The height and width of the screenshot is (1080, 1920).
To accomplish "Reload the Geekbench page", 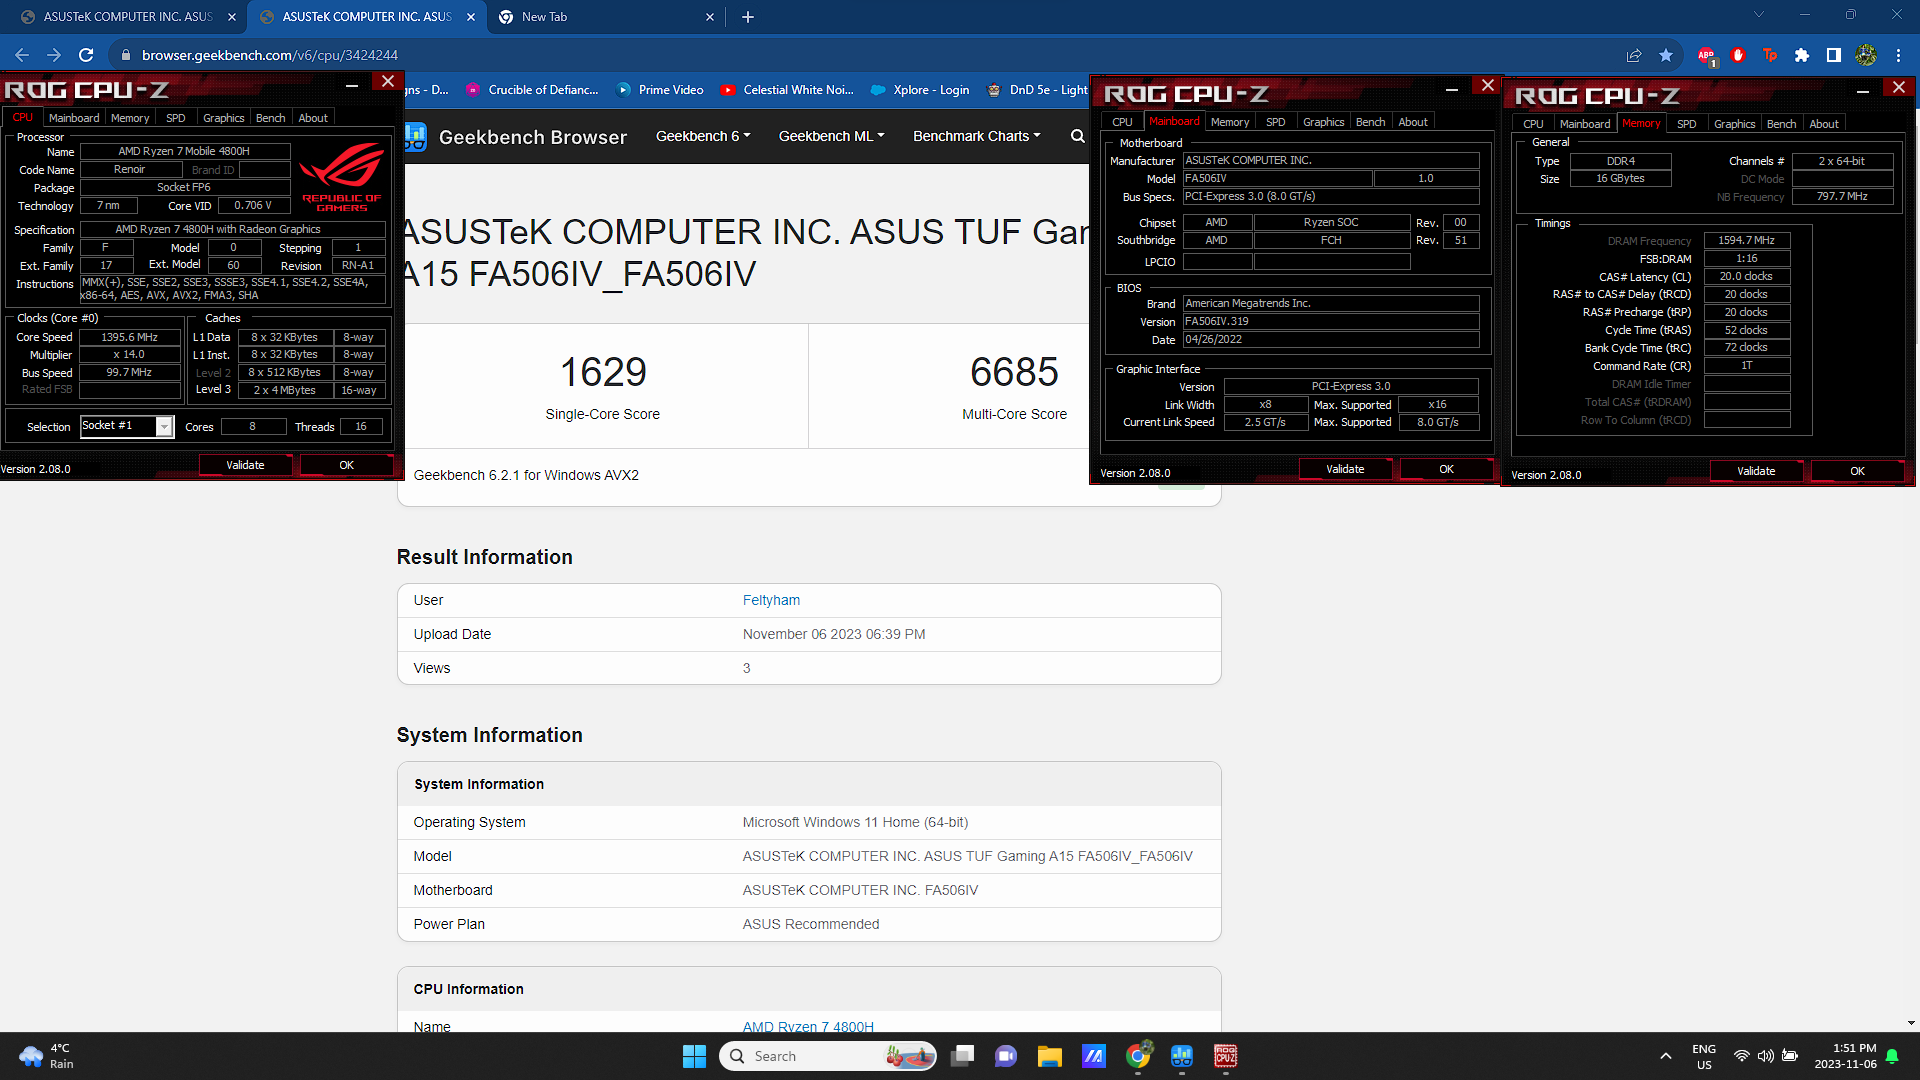I will [86, 56].
